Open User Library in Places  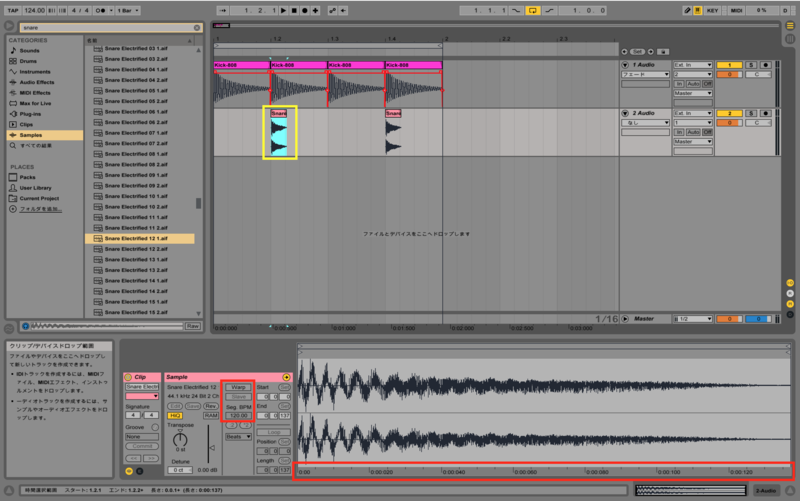click(x=35, y=188)
